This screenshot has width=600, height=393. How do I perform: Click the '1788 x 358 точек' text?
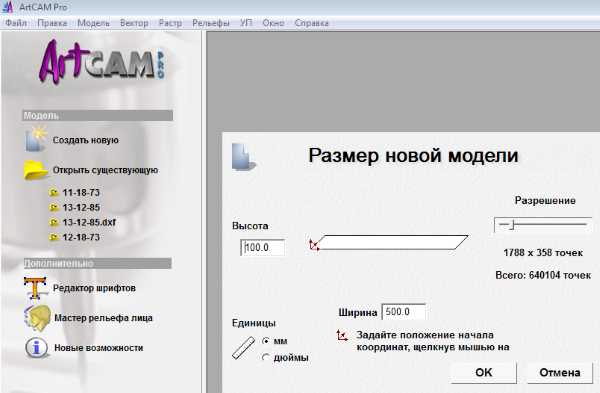543,253
